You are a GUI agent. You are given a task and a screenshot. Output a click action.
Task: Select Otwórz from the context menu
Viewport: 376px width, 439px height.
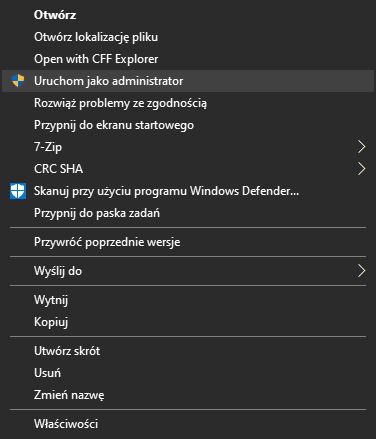(188, 15)
